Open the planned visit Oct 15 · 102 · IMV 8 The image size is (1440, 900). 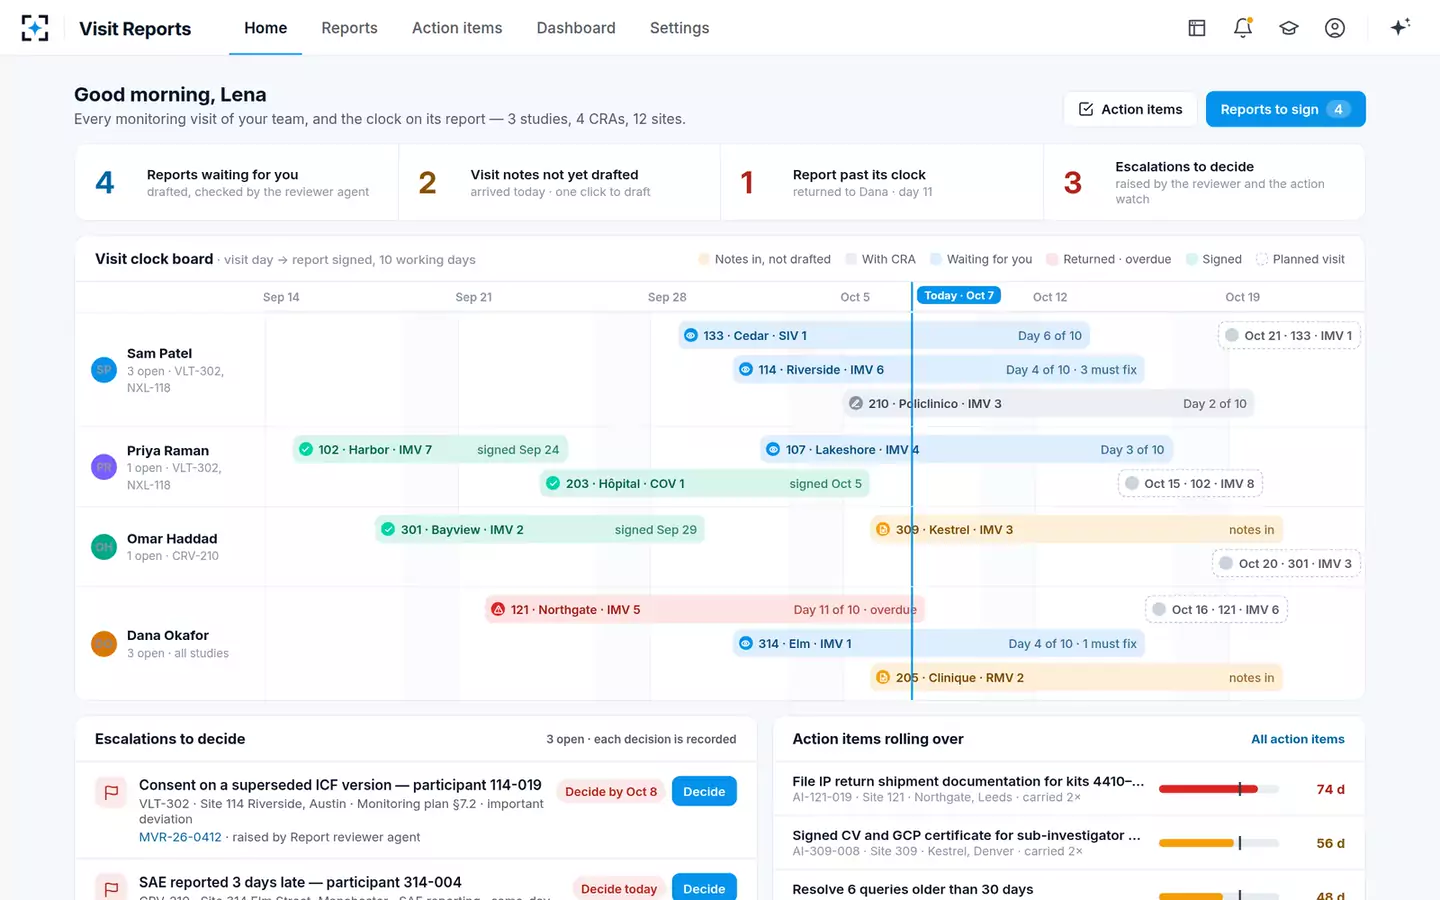[x=1190, y=484]
